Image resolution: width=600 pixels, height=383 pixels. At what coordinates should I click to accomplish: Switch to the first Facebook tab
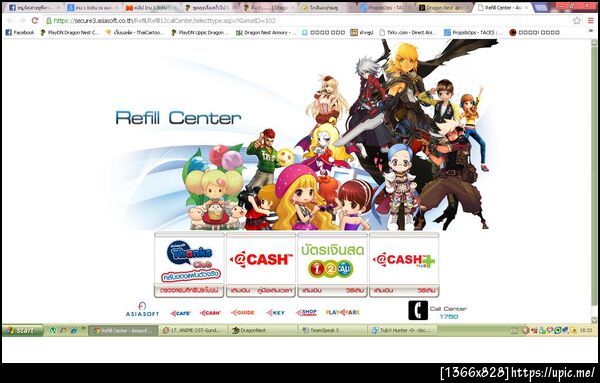tap(34, 8)
